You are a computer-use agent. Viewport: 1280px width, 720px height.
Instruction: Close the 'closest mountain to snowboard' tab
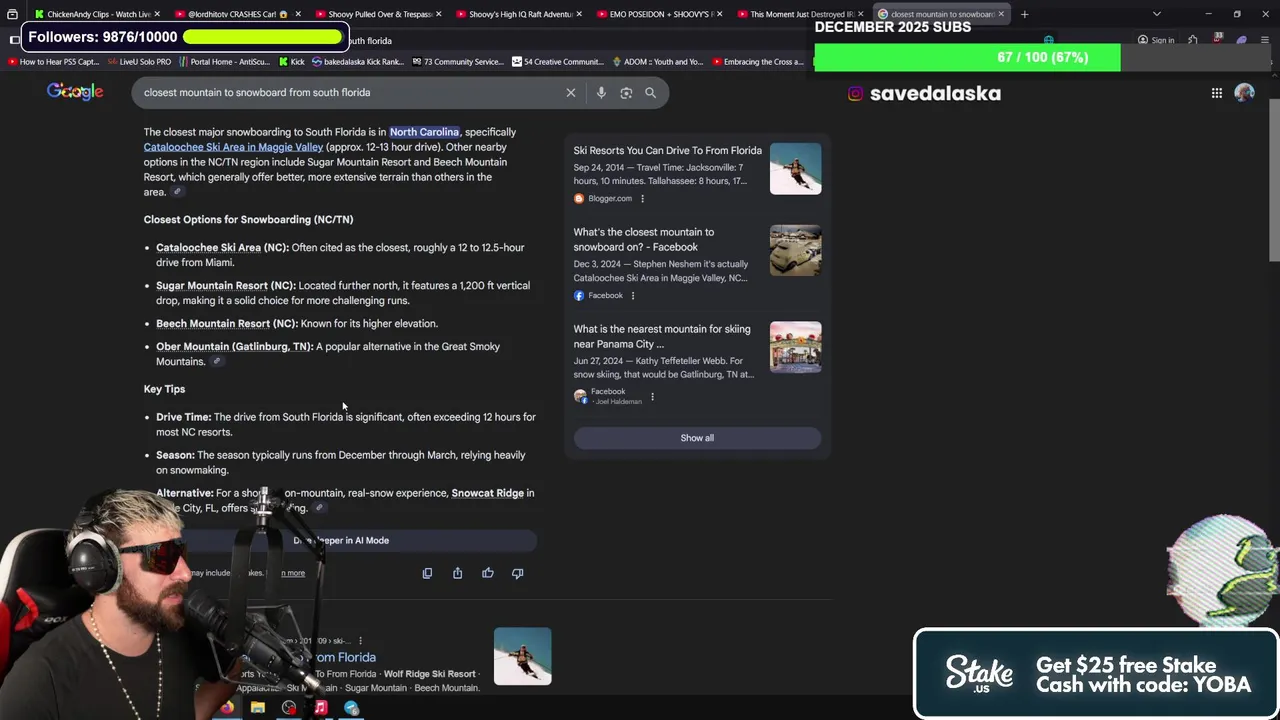click(x=1001, y=14)
